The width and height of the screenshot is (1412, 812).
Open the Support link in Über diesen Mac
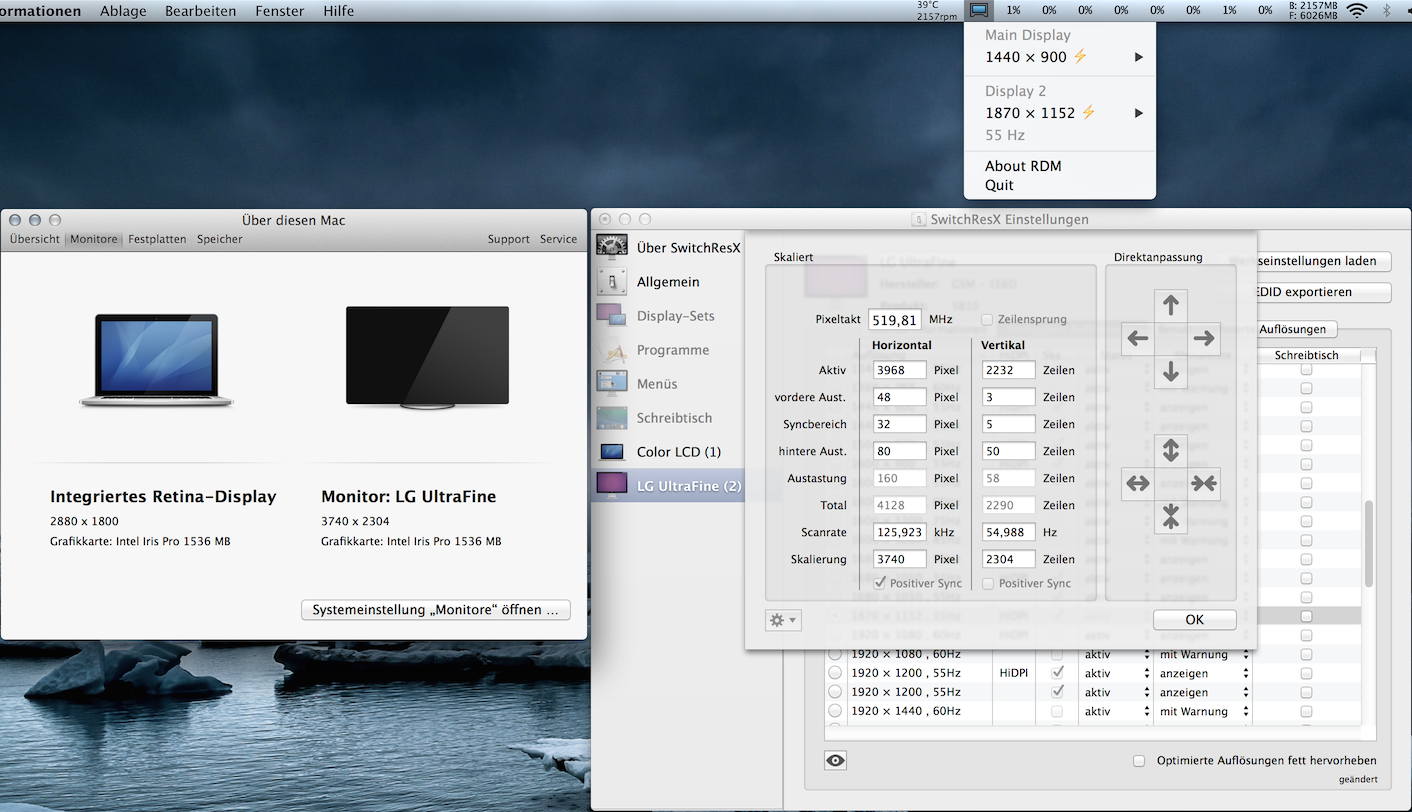pyautogui.click(x=509, y=239)
